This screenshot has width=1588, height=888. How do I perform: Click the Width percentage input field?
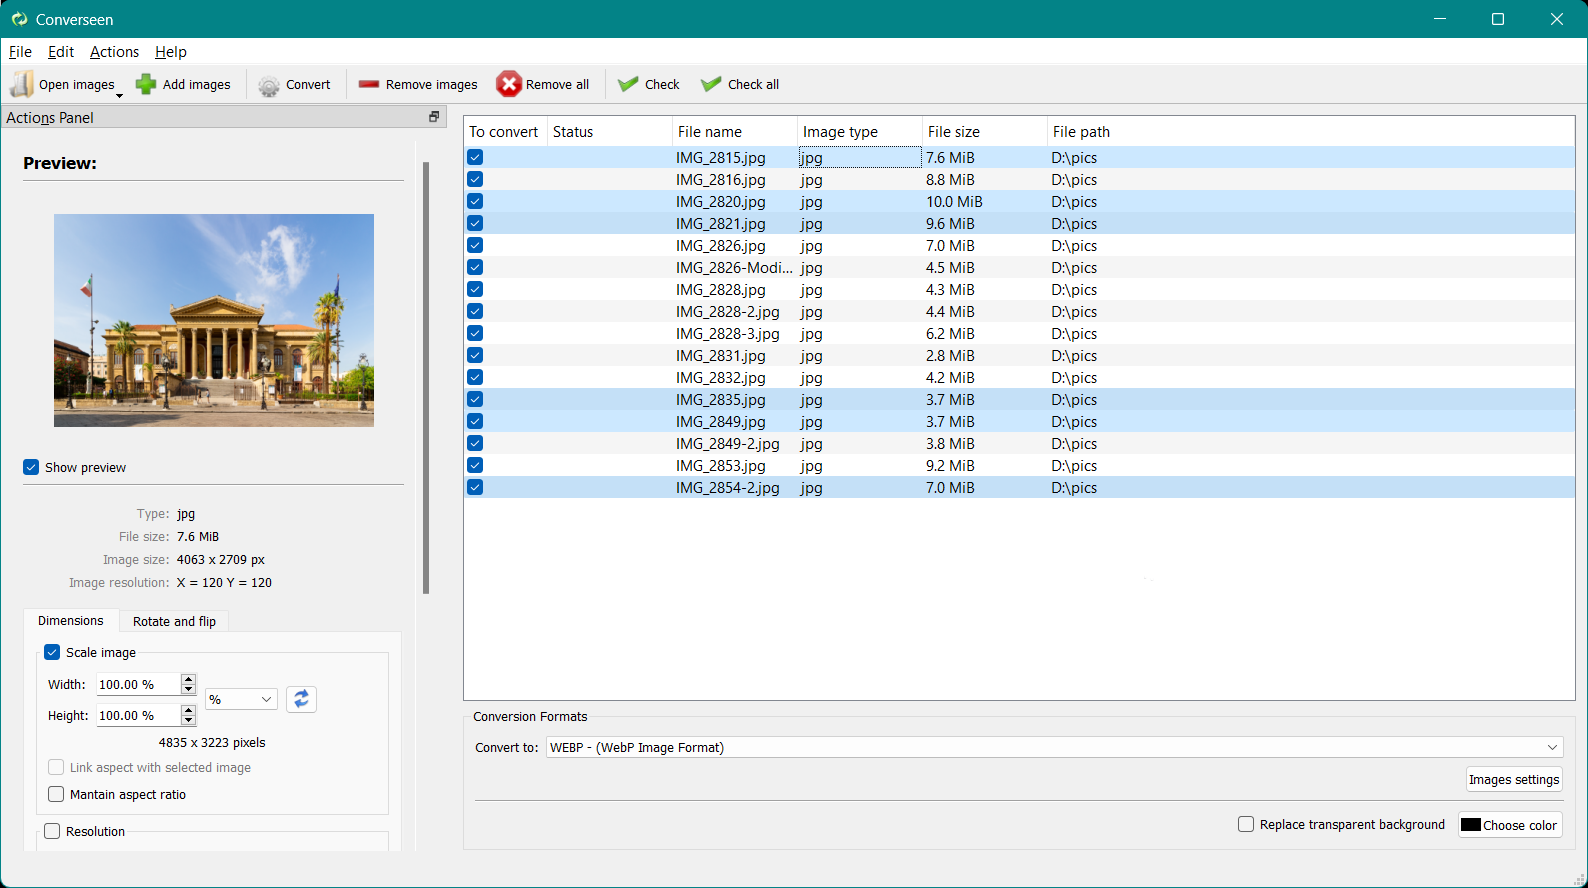pyautogui.click(x=137, y=684)
